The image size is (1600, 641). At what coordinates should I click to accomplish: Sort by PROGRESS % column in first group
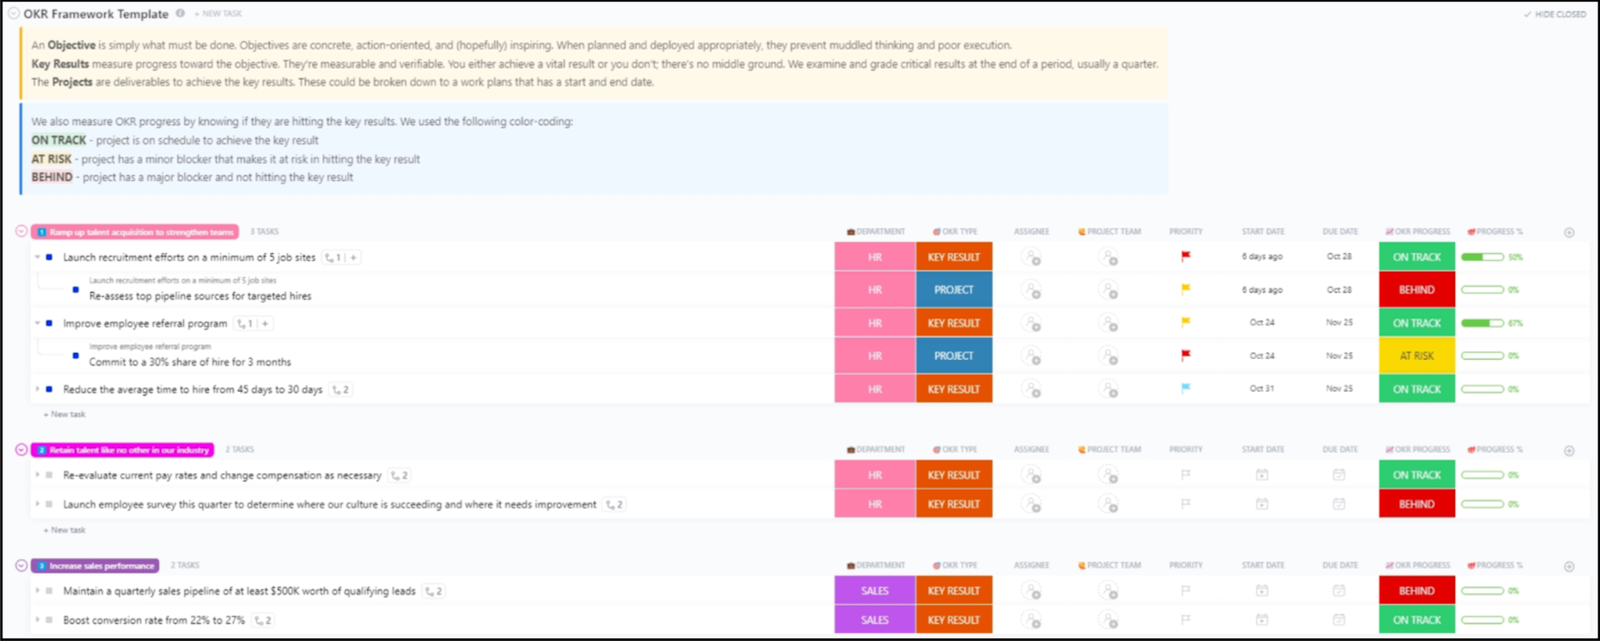click(x=1495, y=231)
